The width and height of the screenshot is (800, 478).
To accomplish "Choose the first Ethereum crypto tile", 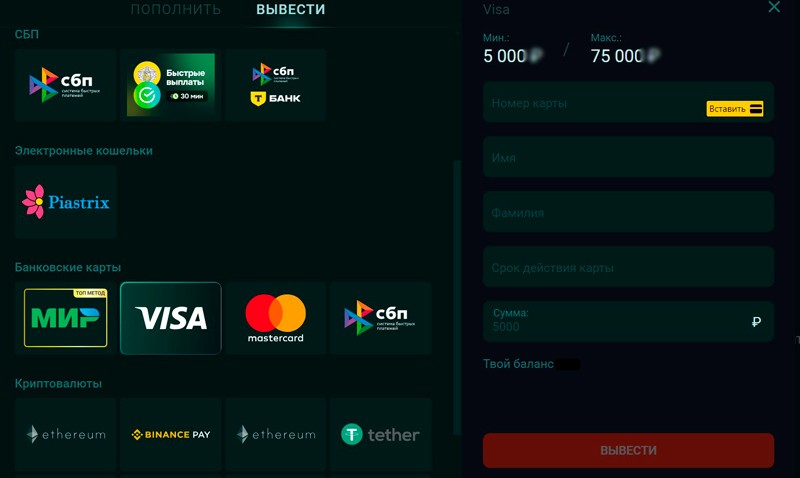I will point(66,434).
